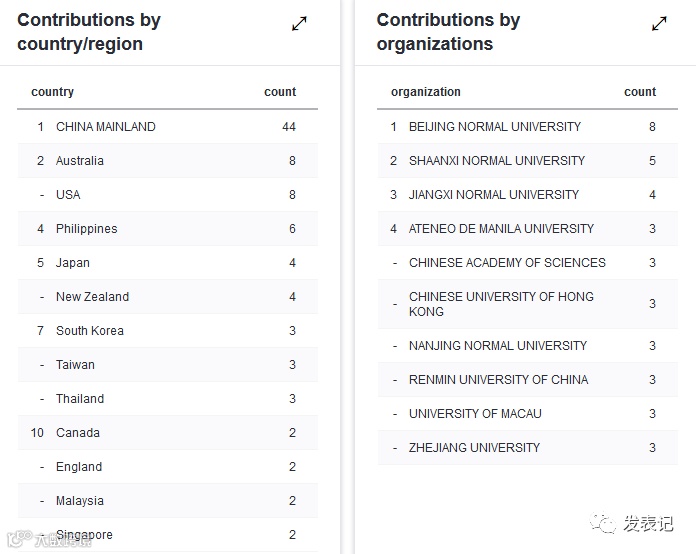Select BEIJING NORMAL UNIVERSITY row
The width and height of the screenshot is (696, 554).
[x=495, y=127]
